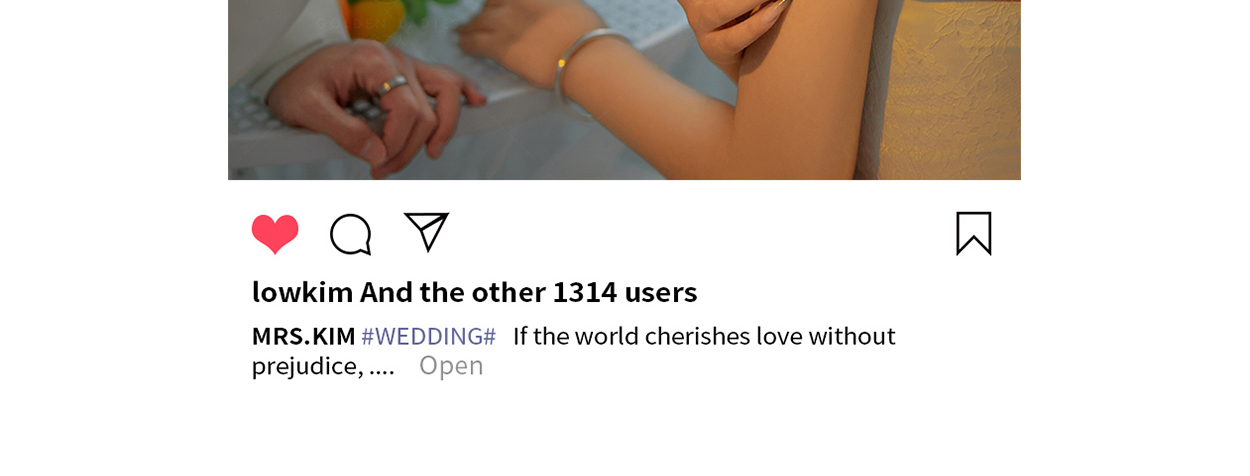The image size is (1250, 476).
Task: Save the post with the bookmark icon
Action: coord(974,233)
